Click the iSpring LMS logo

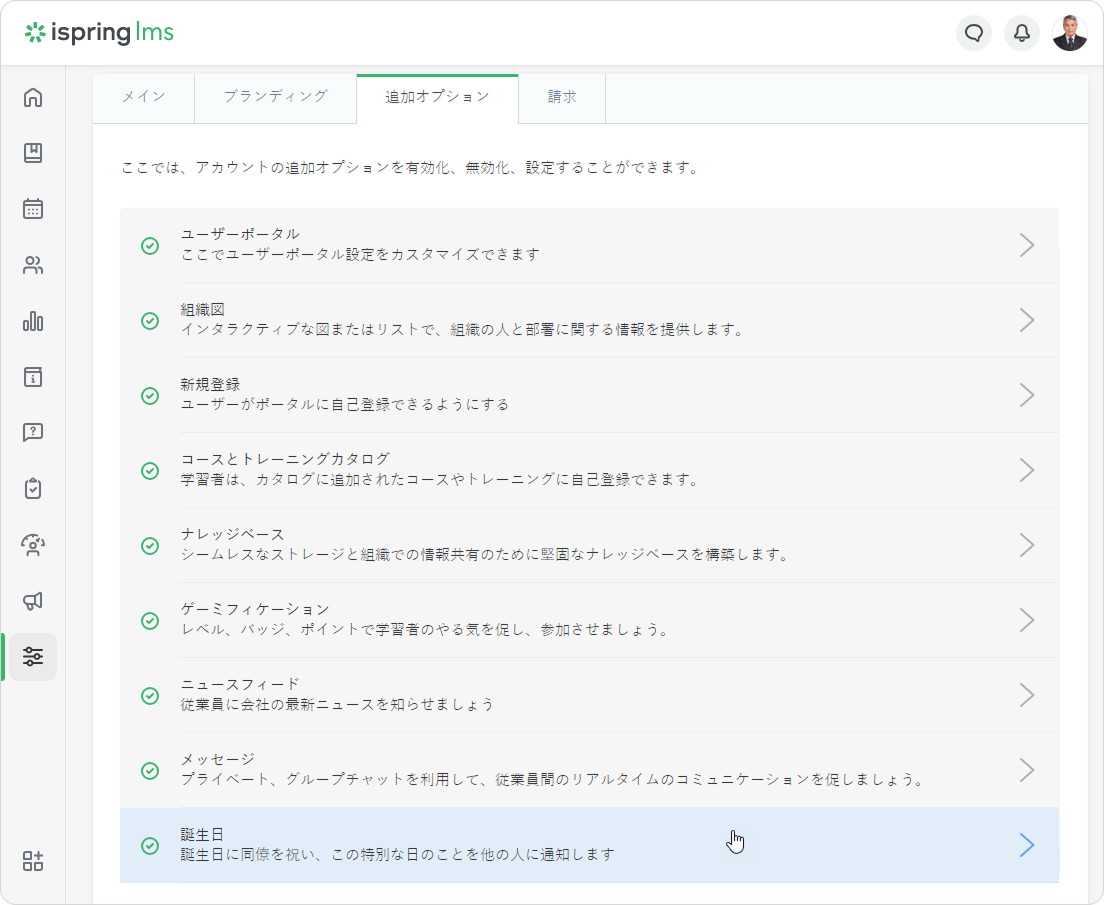coord(99,33)
